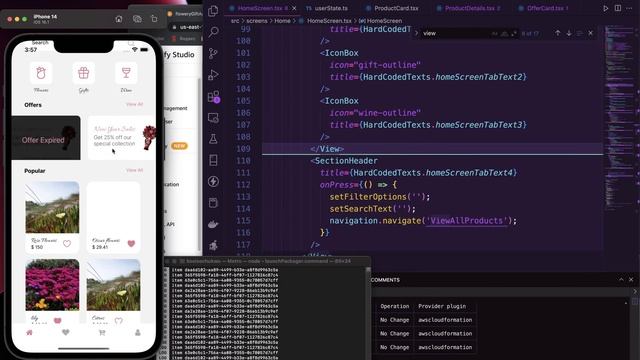Click the 'Provider plugin' header in the panel table
This screenshot has width=640, height=360.
coord(442,306)
